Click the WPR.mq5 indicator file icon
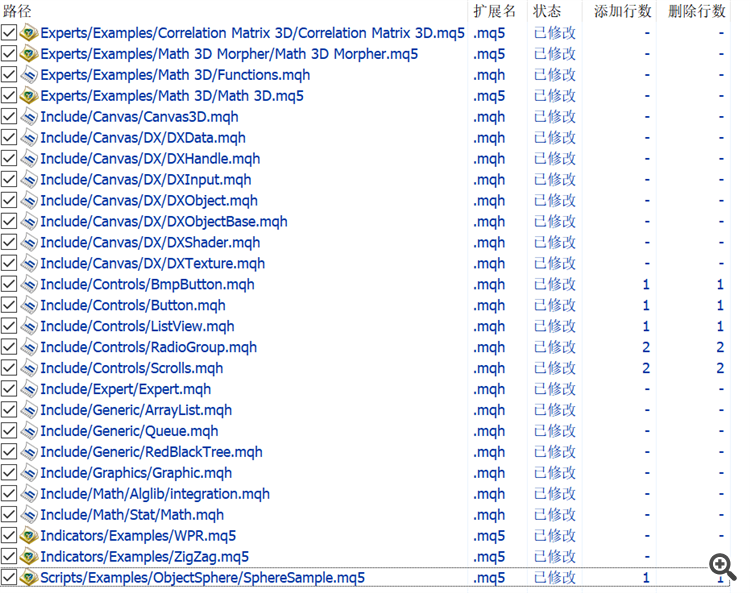 [x=29, y=536]
